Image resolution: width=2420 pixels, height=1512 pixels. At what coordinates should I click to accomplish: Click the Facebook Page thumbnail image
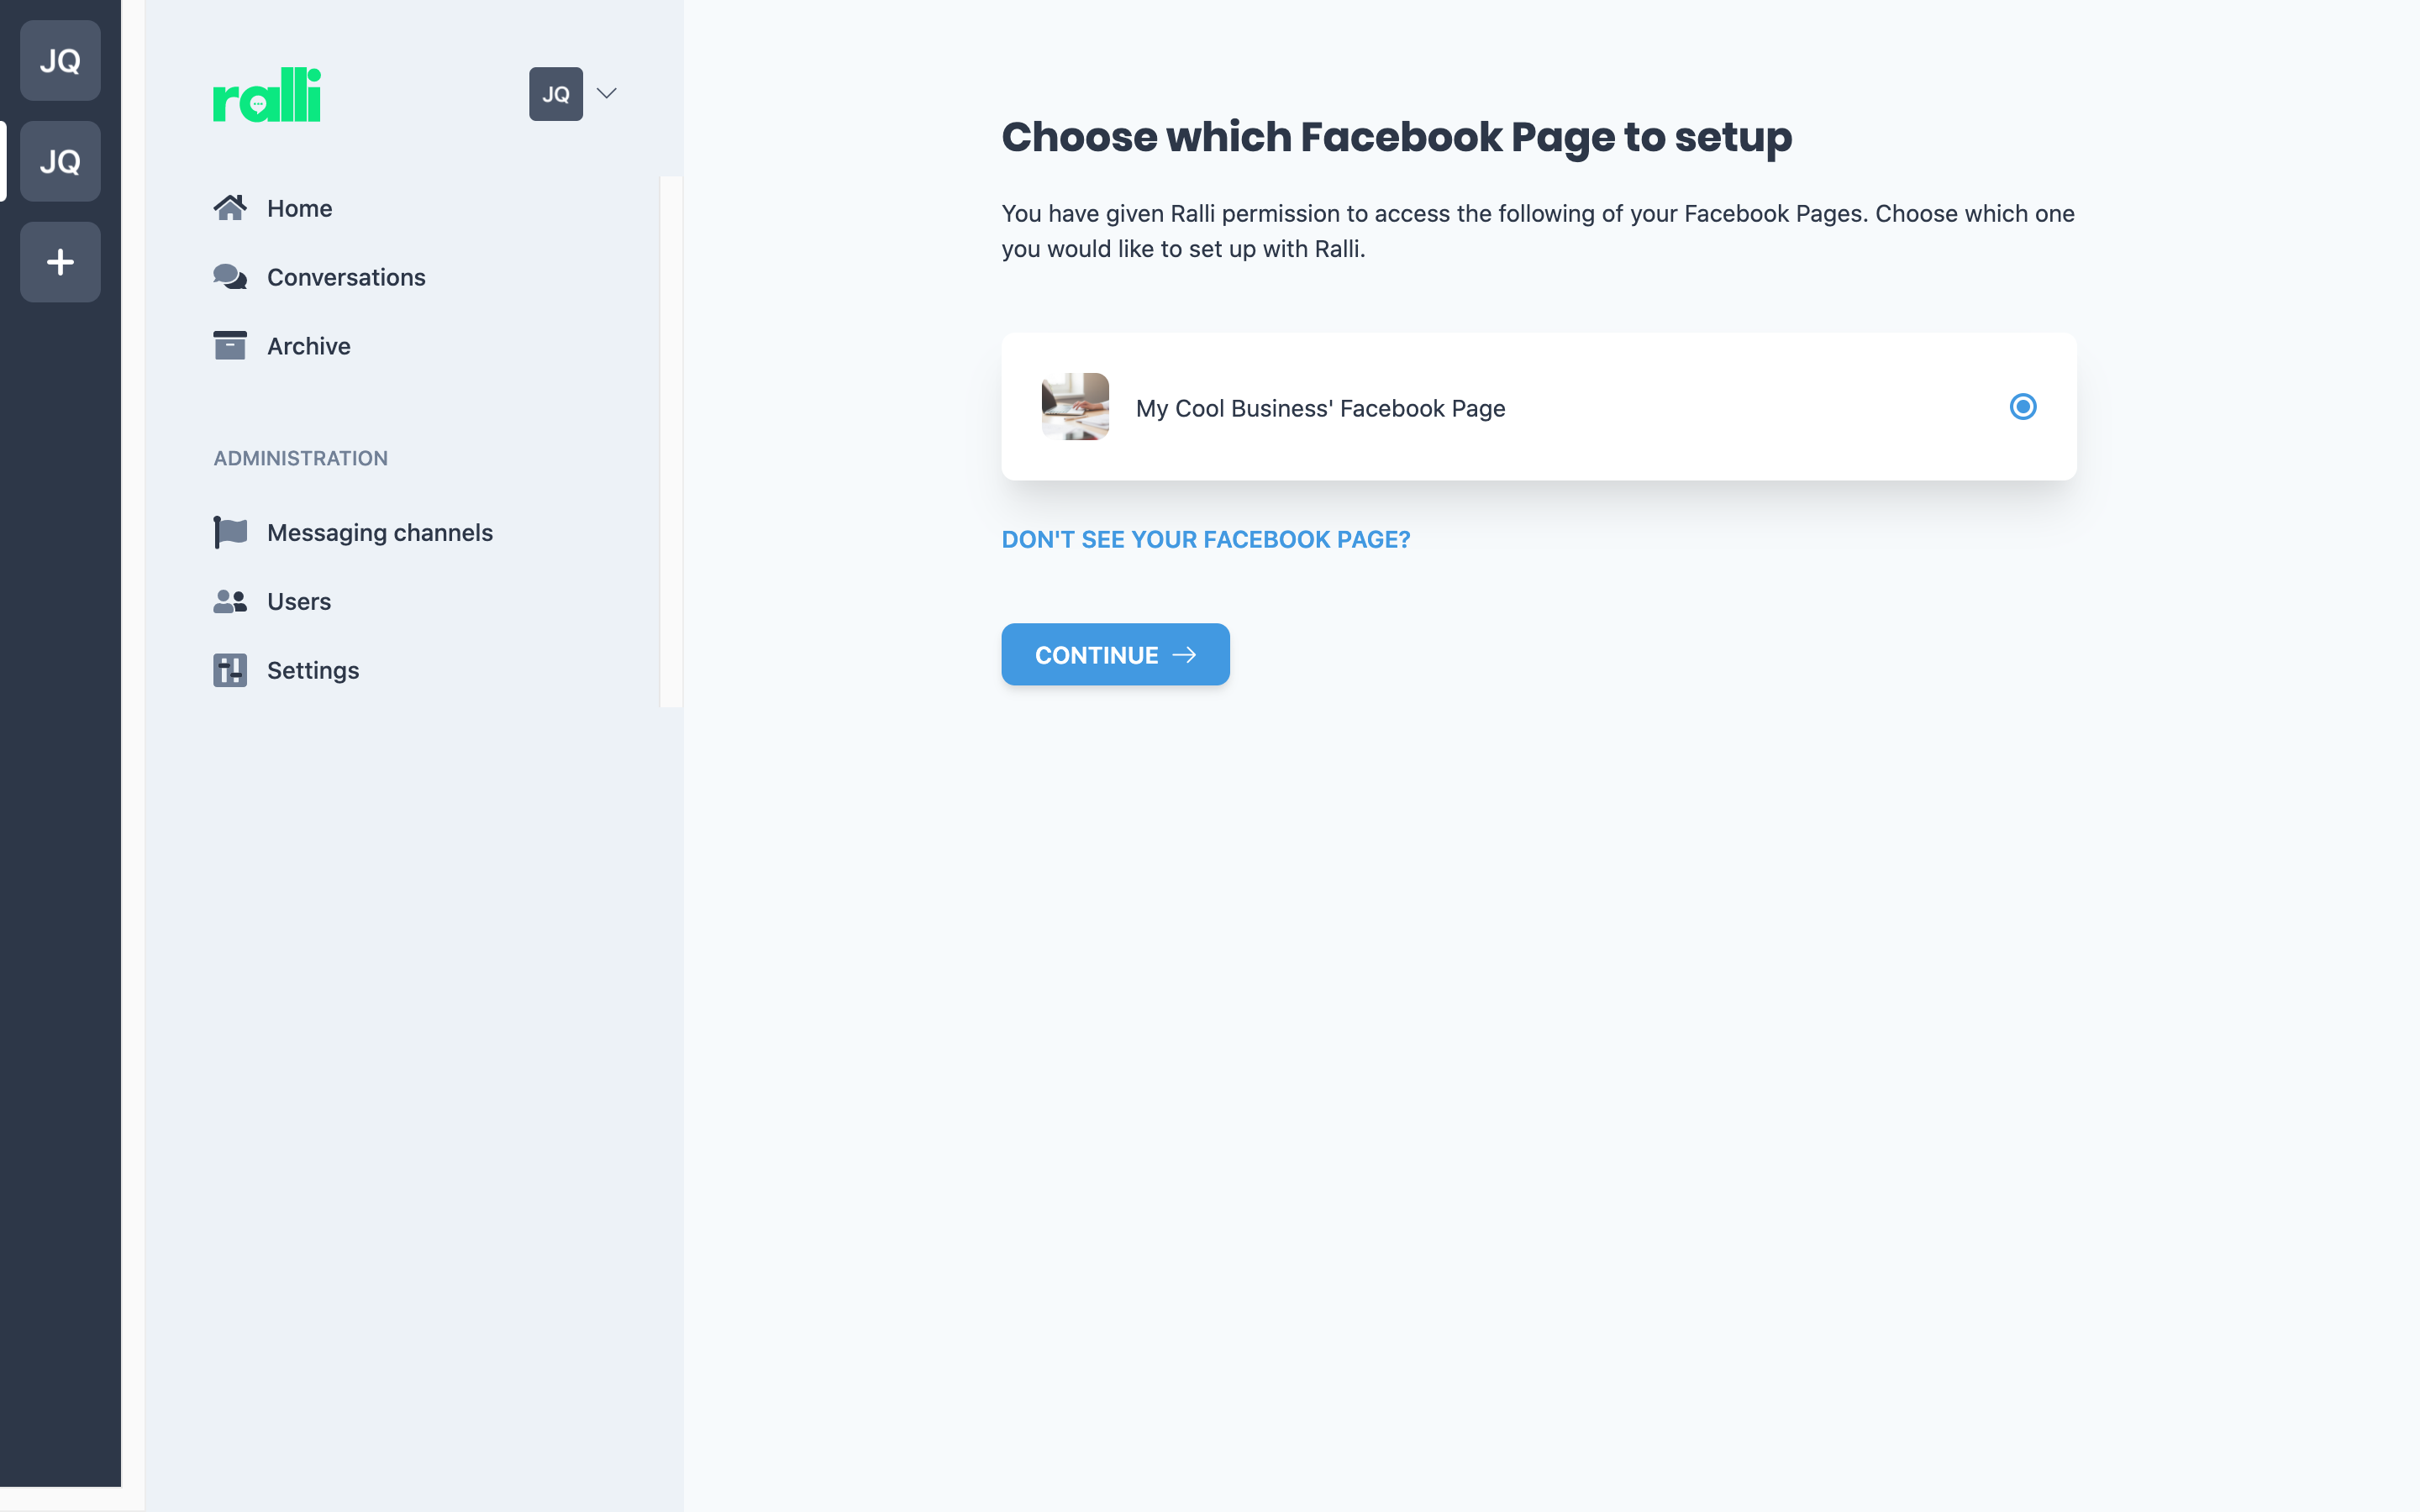click(1075, 407)
